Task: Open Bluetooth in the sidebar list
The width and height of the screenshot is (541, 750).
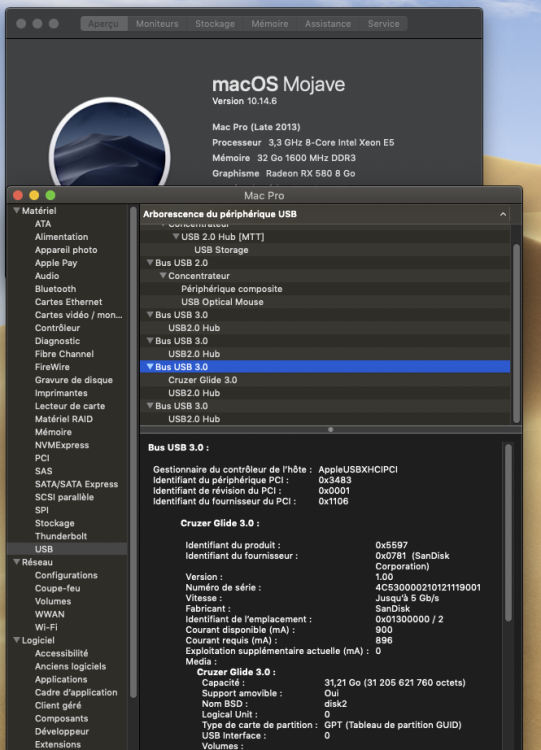Action: [x=55, y=289]
